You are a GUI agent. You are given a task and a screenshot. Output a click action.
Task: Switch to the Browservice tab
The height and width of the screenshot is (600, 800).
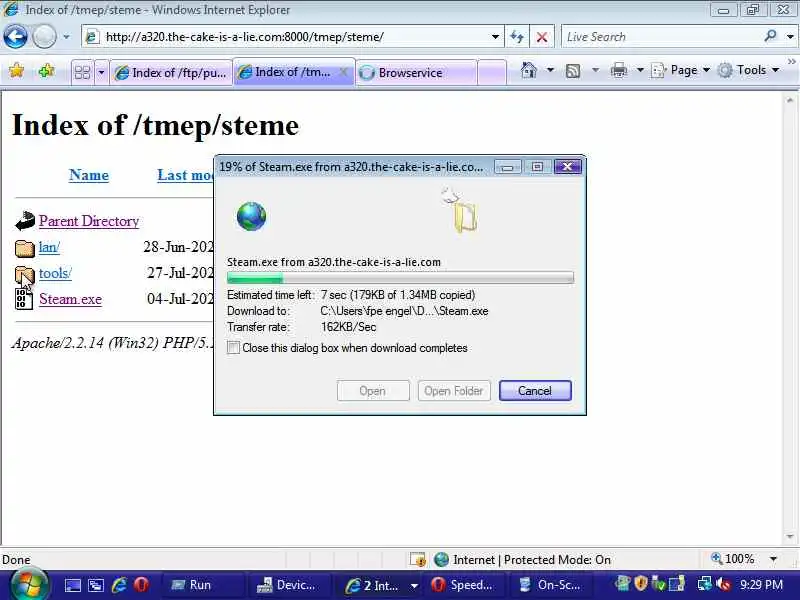(x=416, y=72)
